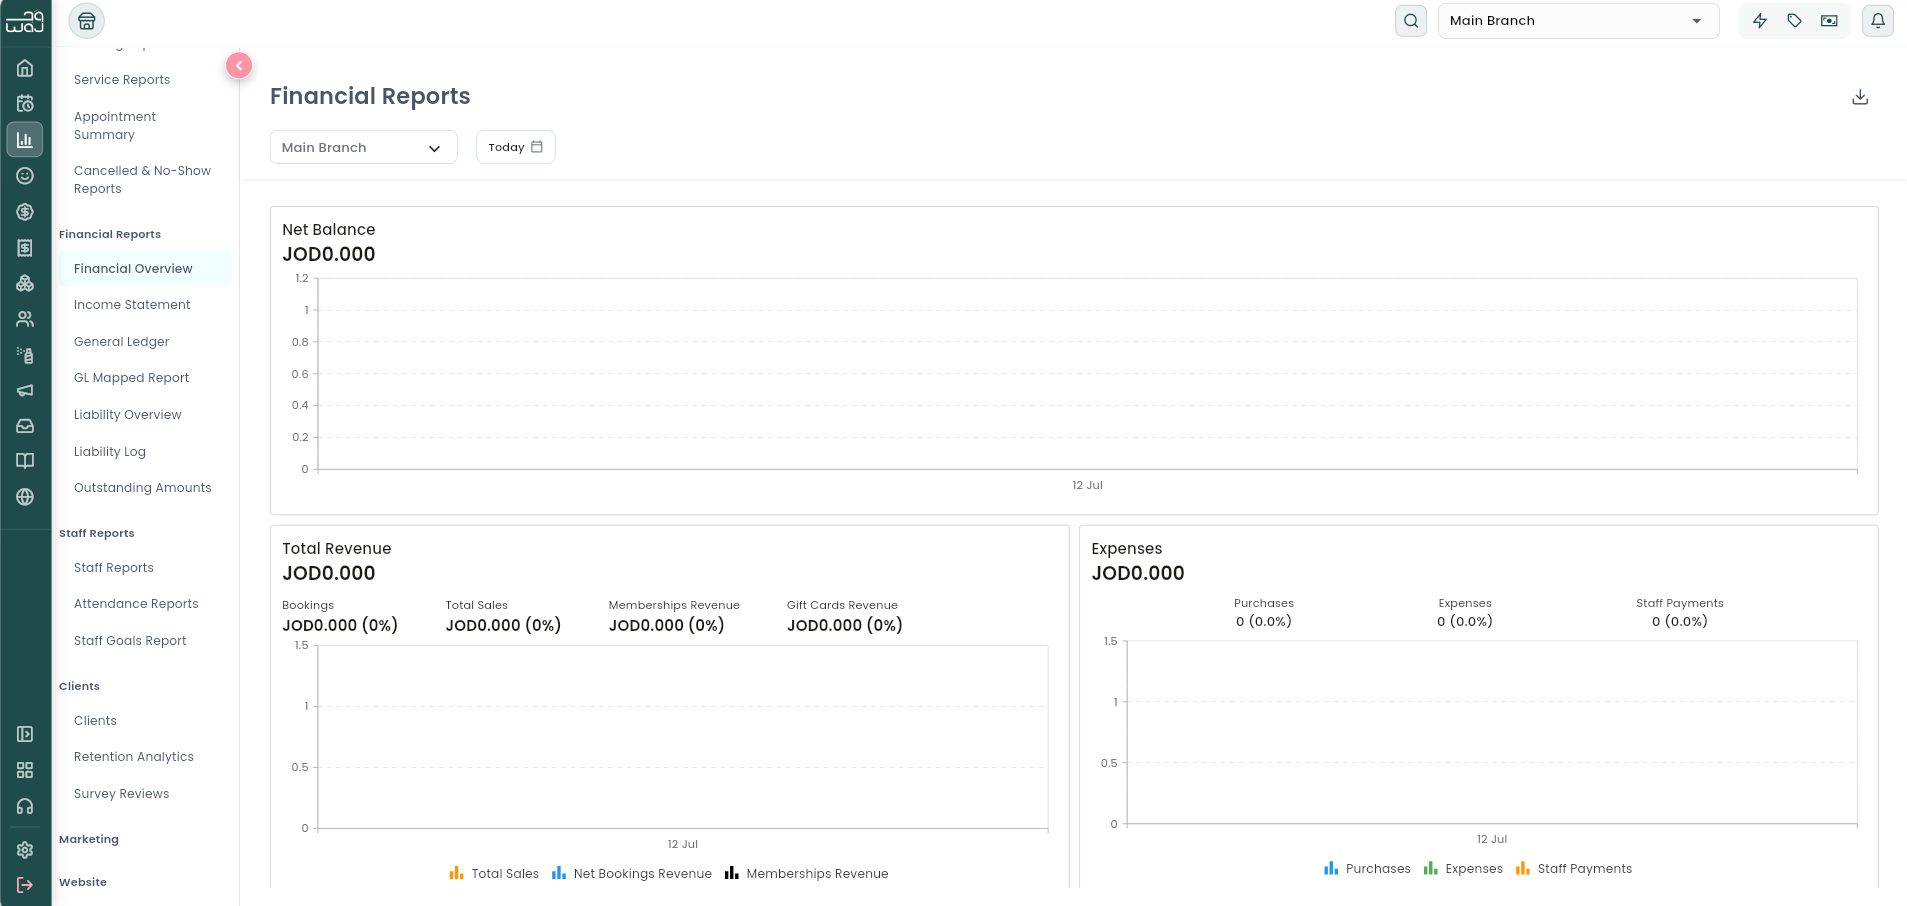Open the Today date picker
The width and height of the screenshot is (1907, 906).
515,147
